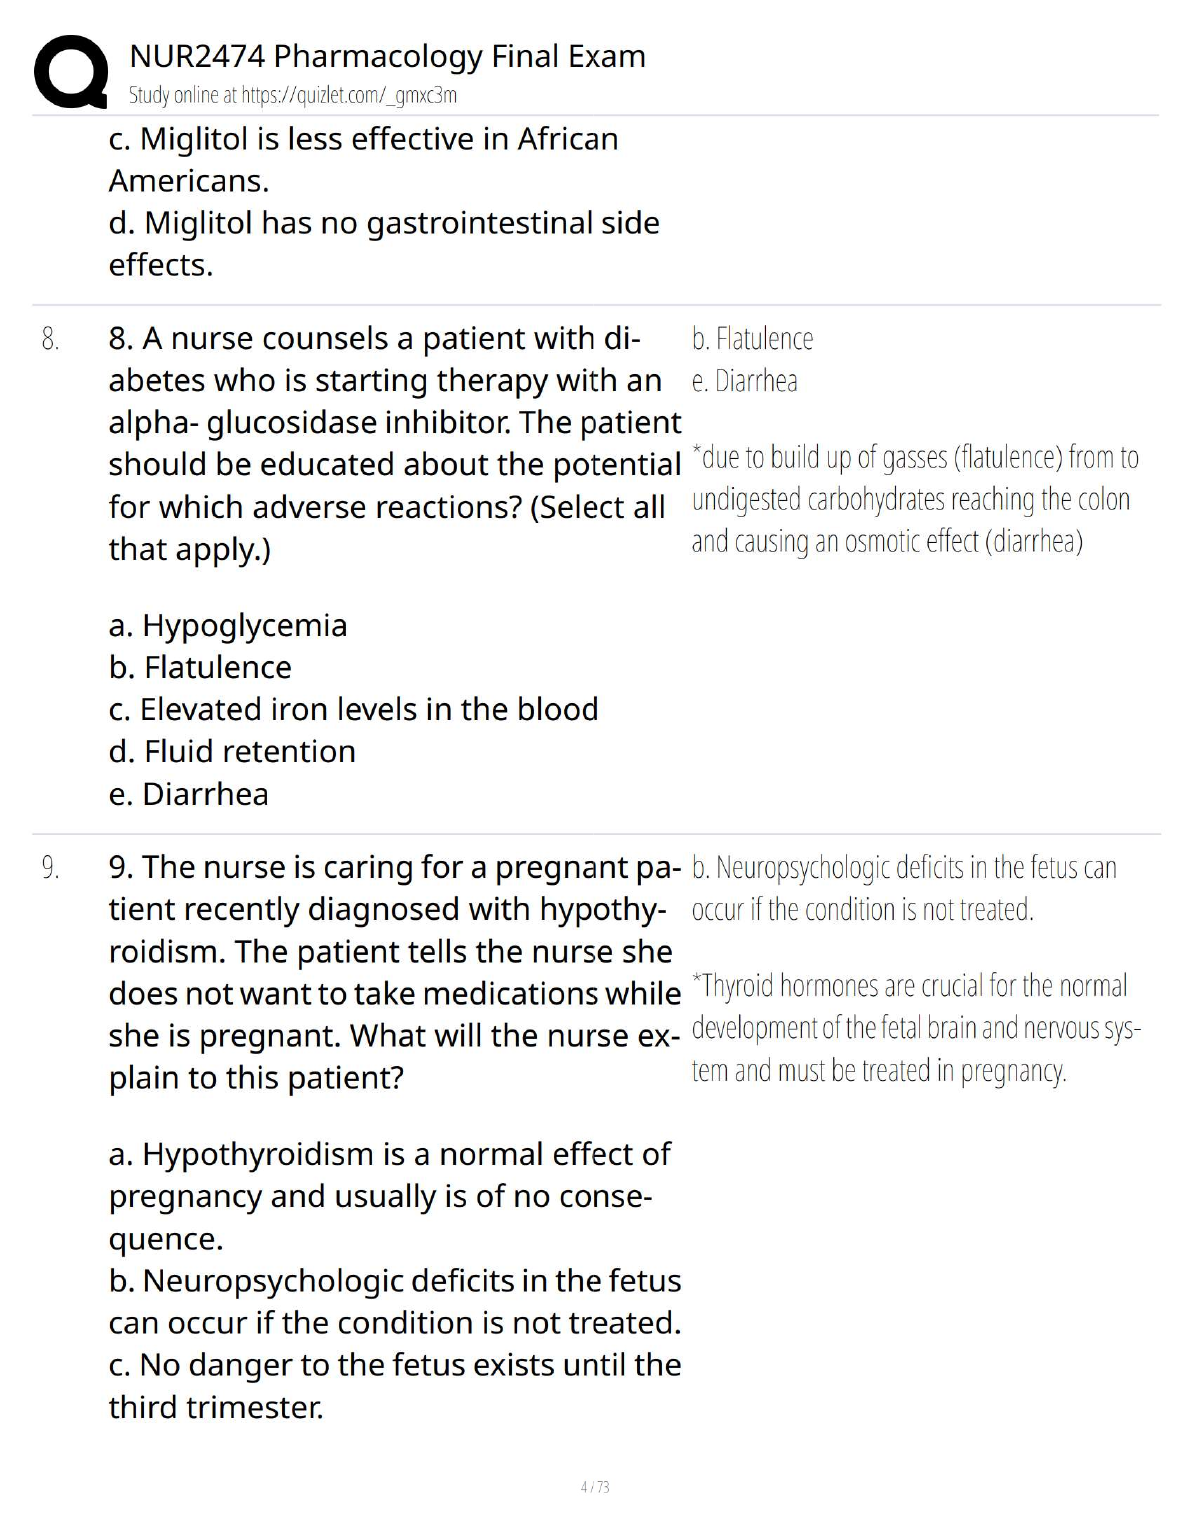The height and width of the screenshot is (1540, 1190).
Task: Click the page indicator 4 / 73
Action: 595,1487
